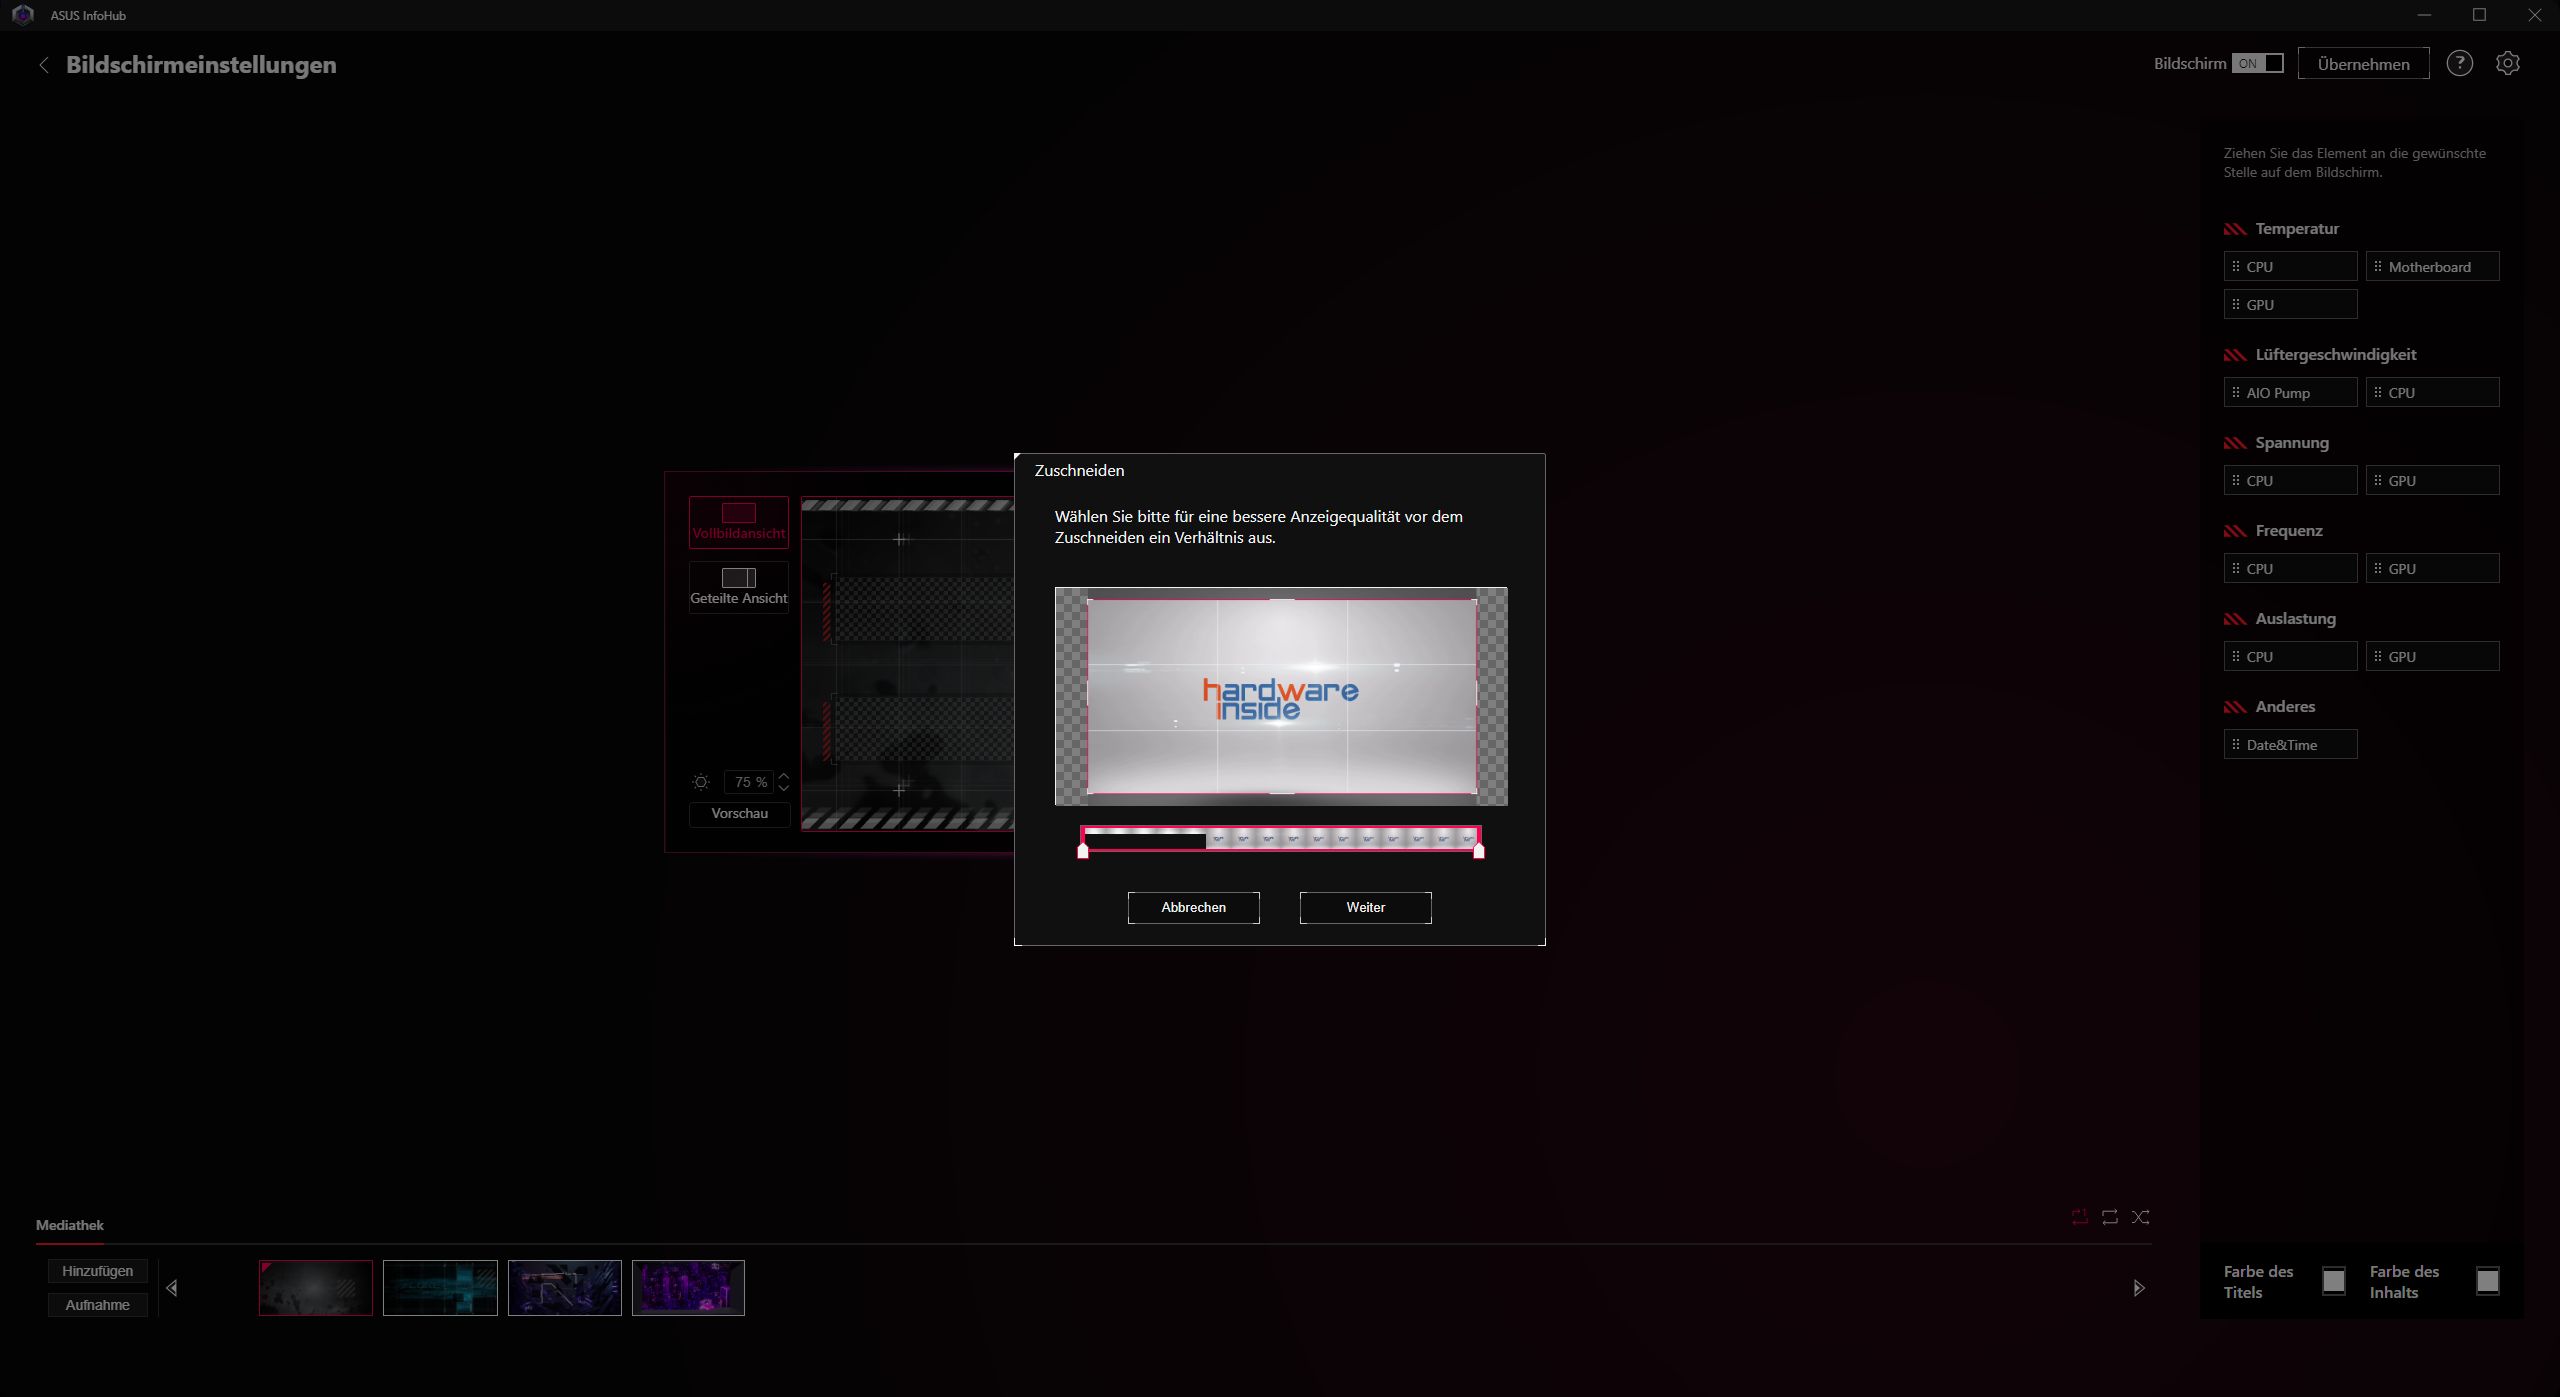Pick the Temperatur Motherboard element
This screenshot has height=1397, width=2560.
[x=2433, y=267]
